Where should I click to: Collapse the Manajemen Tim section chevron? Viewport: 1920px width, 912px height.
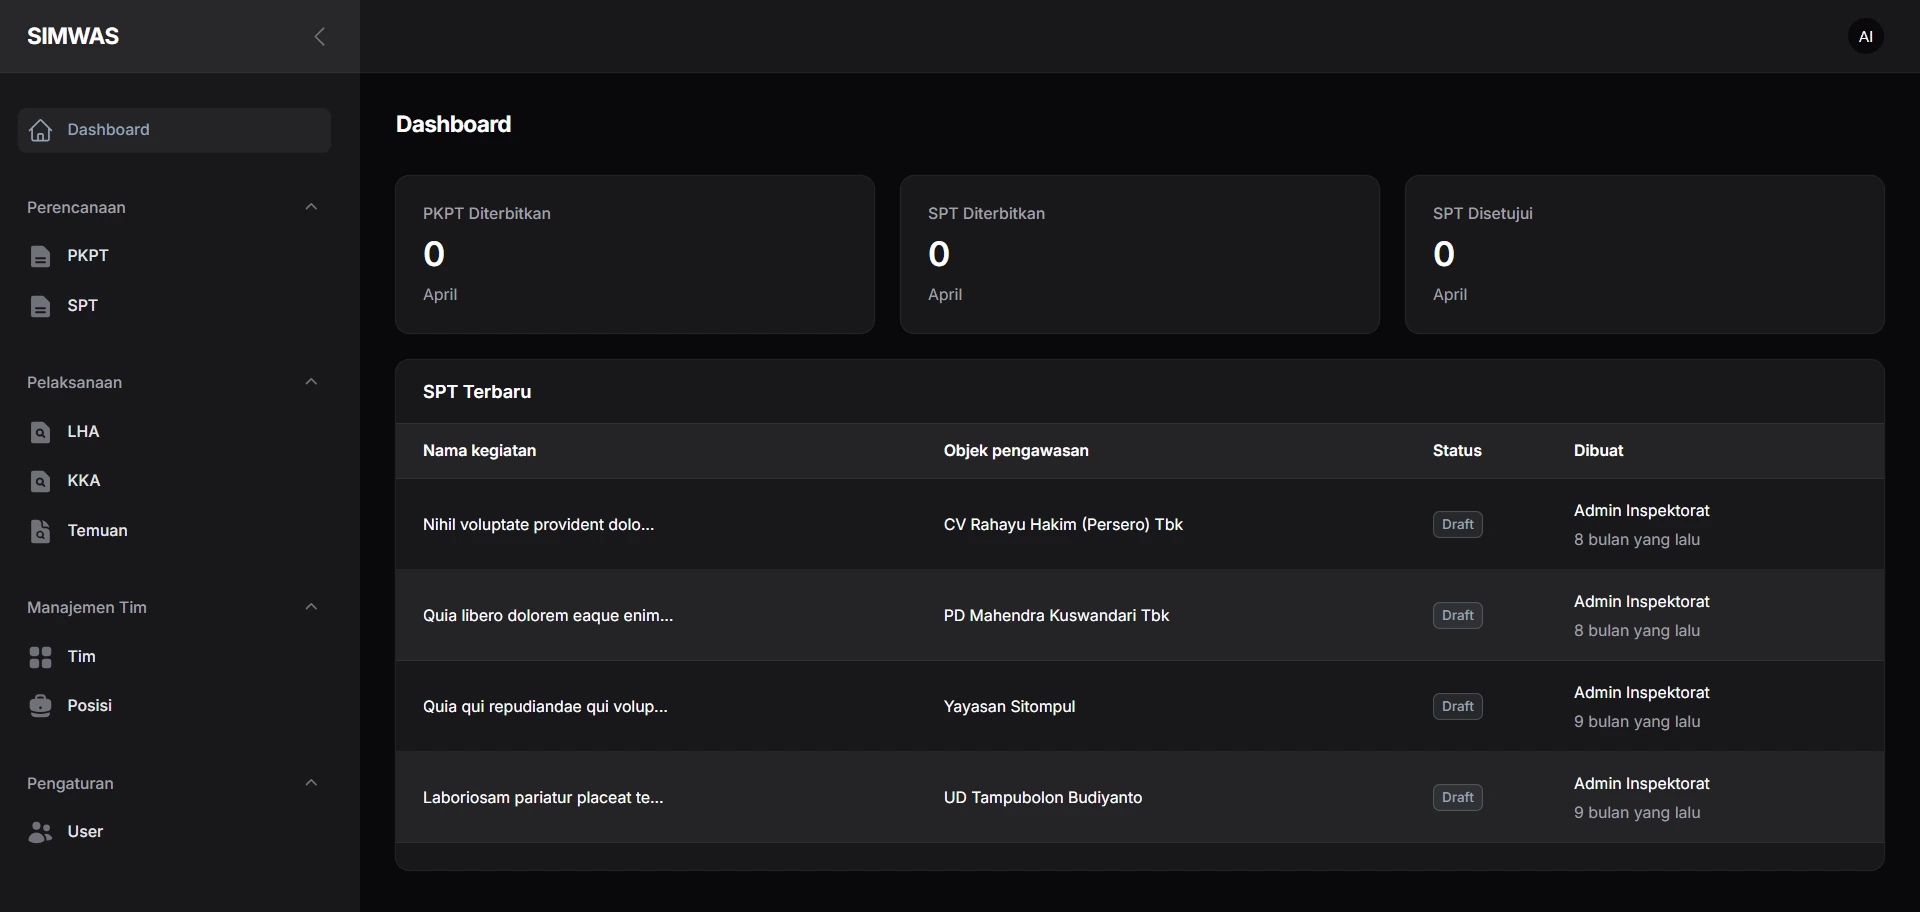[311, 607]
